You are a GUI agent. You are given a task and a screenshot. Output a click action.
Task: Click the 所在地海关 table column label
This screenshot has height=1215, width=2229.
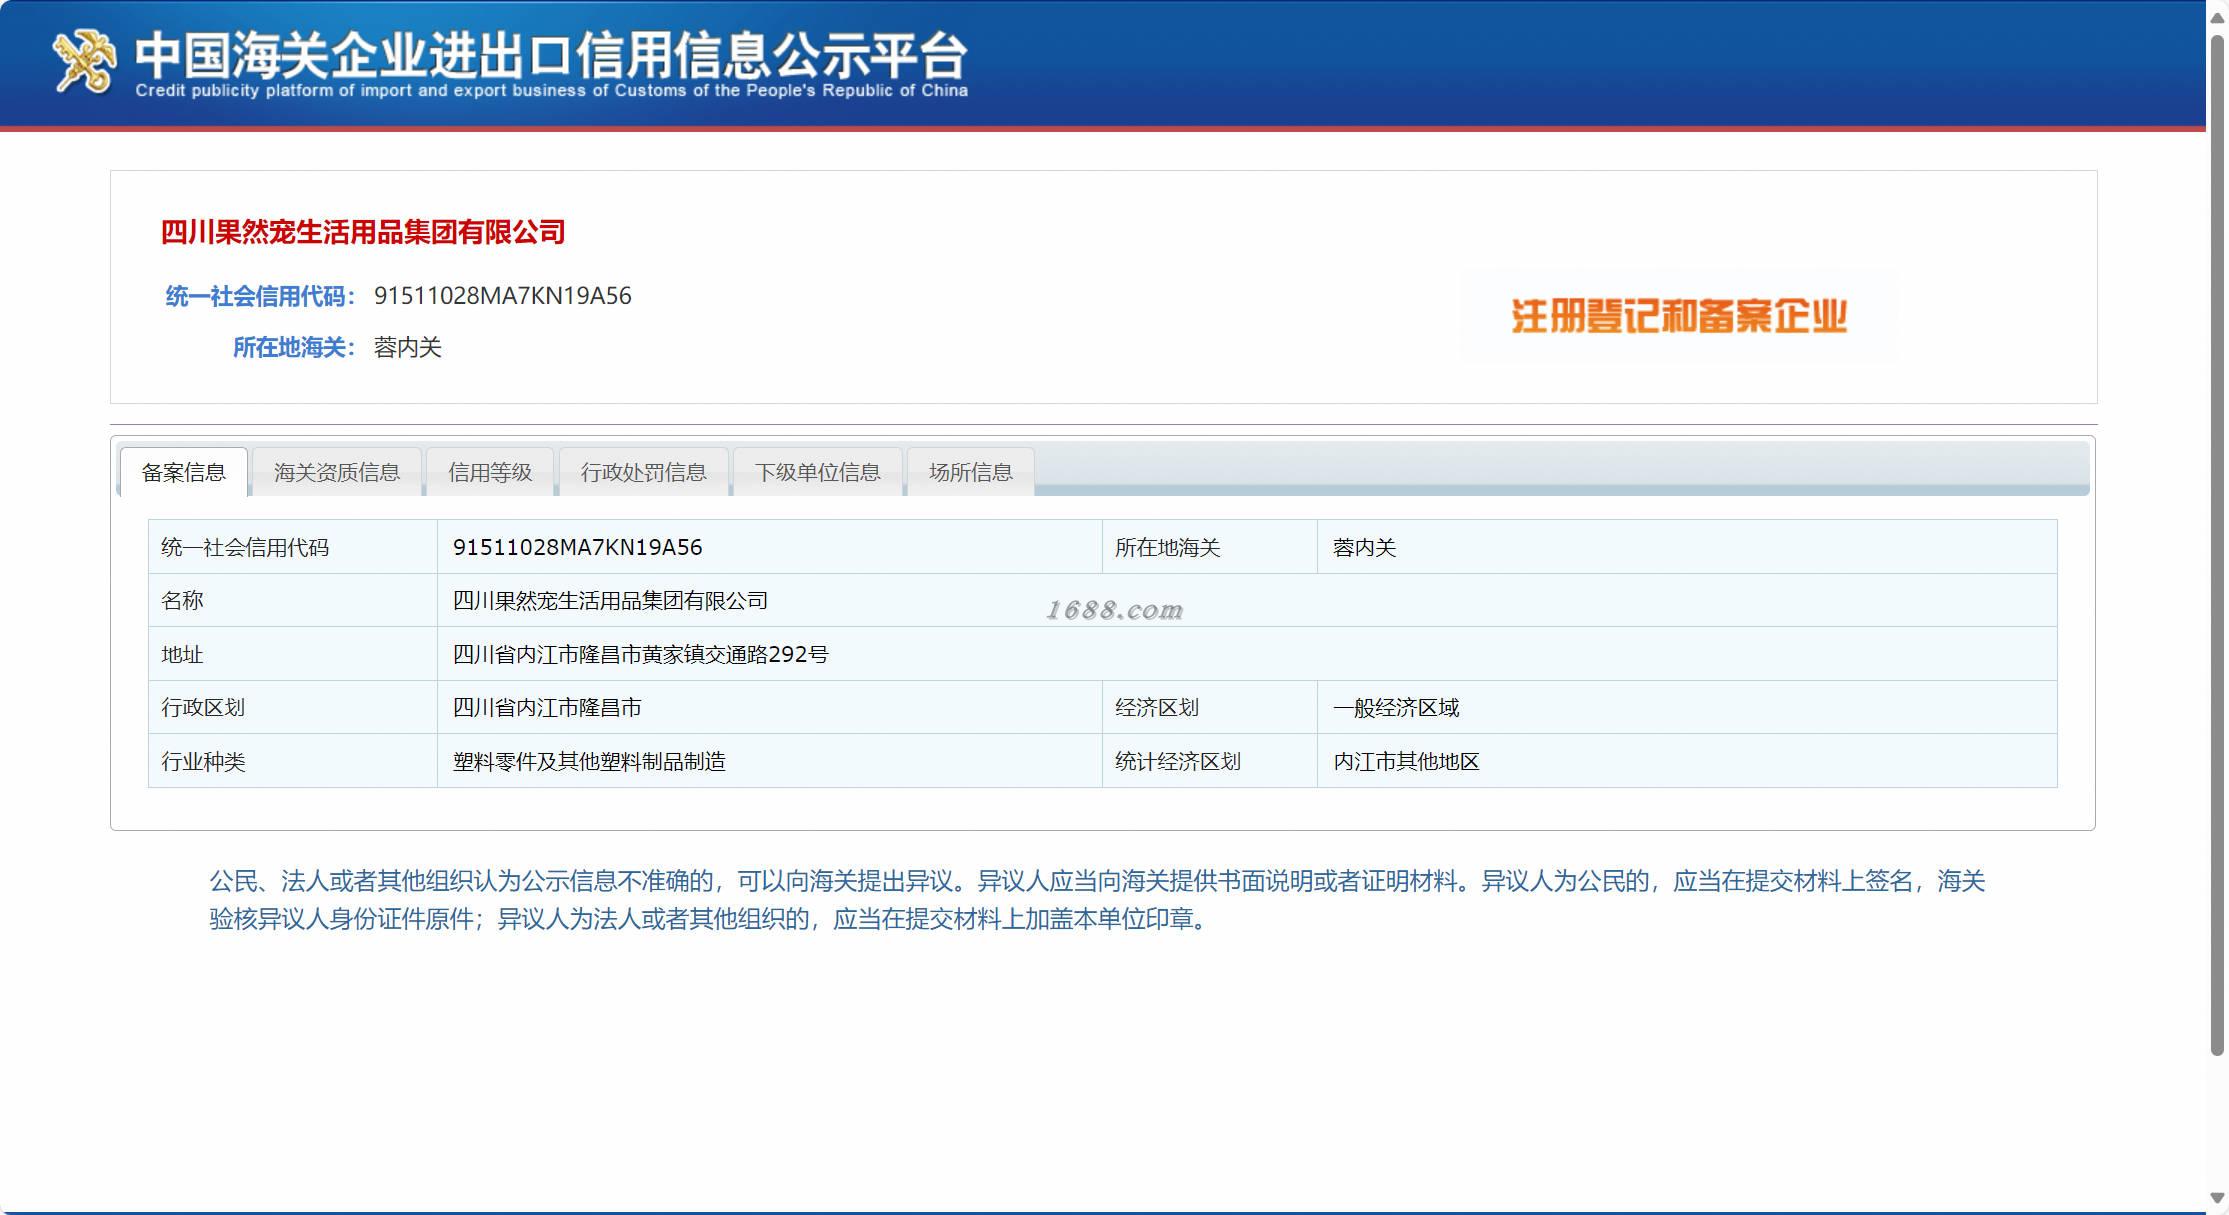coord(1168,547)
